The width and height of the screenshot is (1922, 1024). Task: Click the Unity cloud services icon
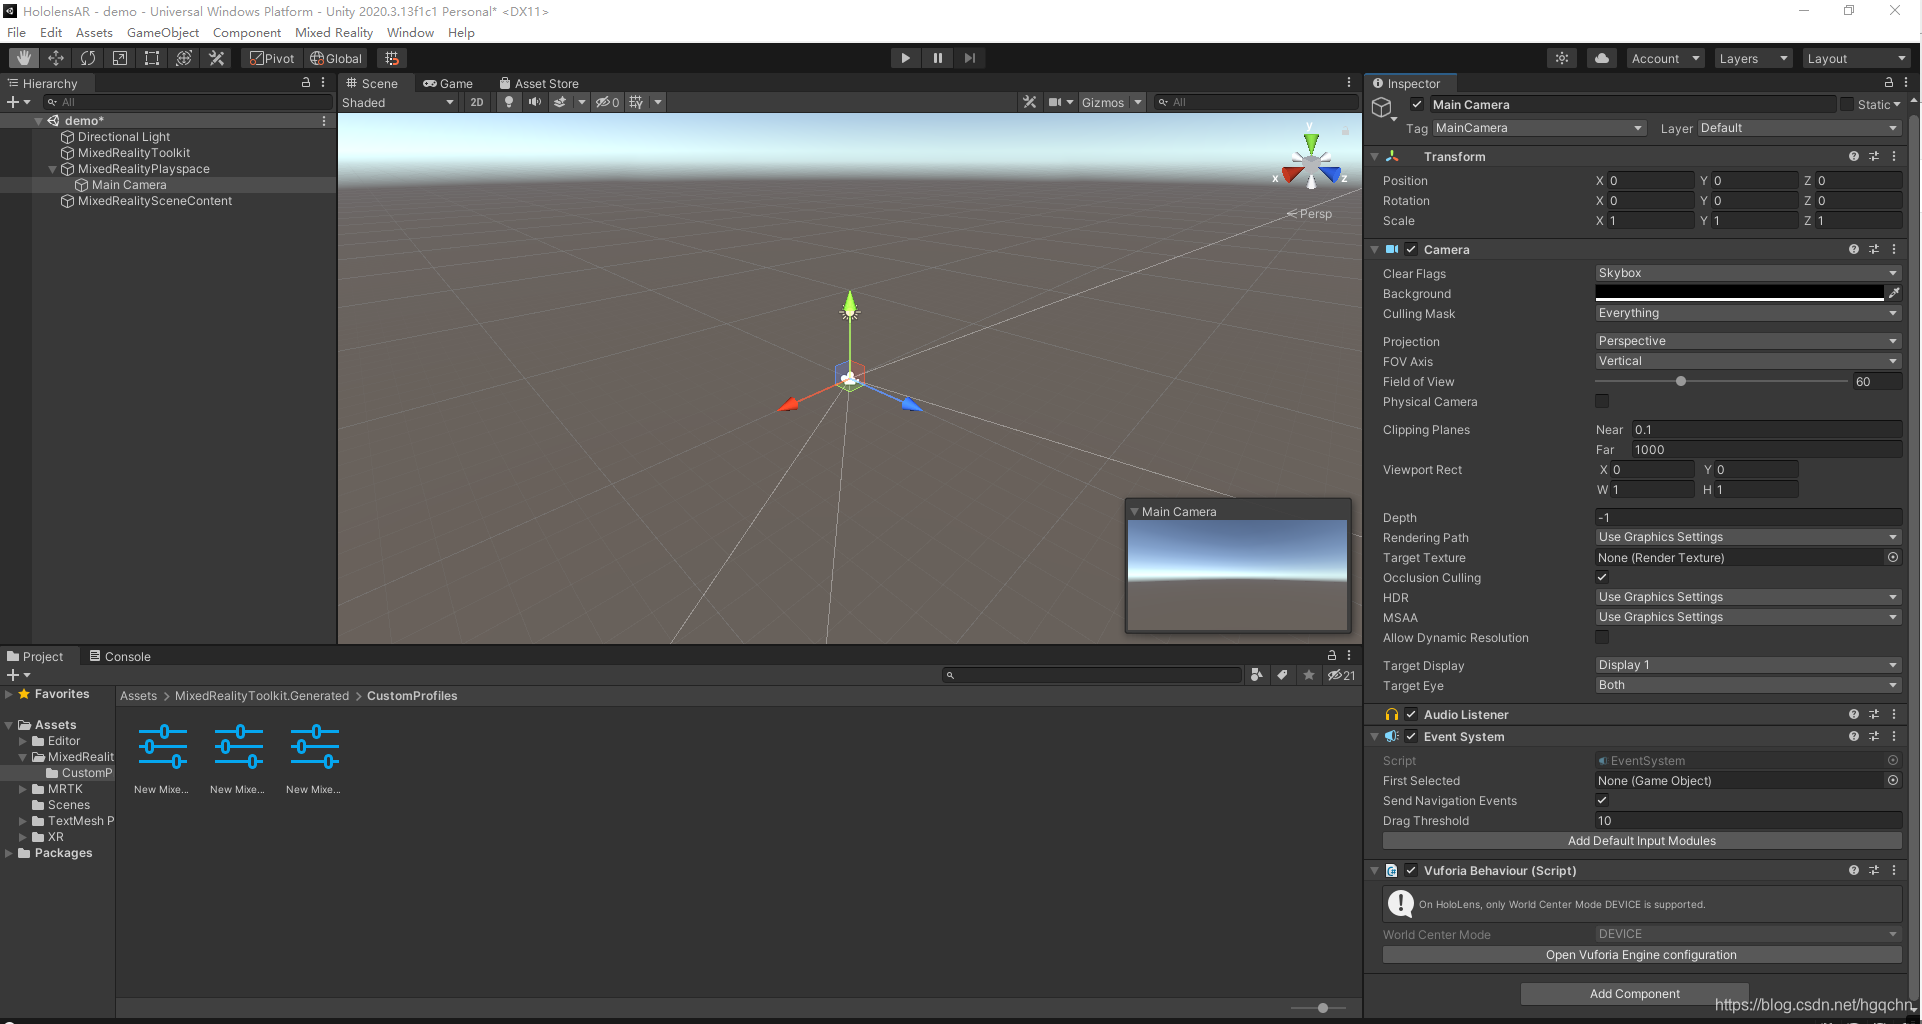(x=1601, y=58)
